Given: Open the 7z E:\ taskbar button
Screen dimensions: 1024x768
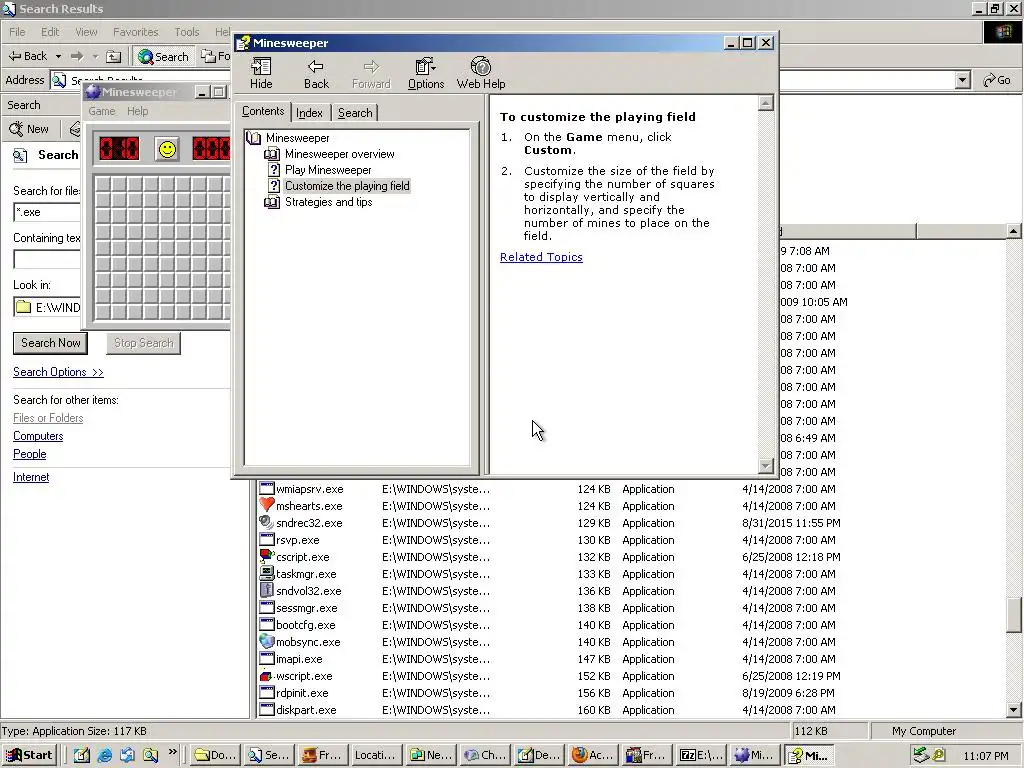Looking at the screenshot, I should [701, 755].
